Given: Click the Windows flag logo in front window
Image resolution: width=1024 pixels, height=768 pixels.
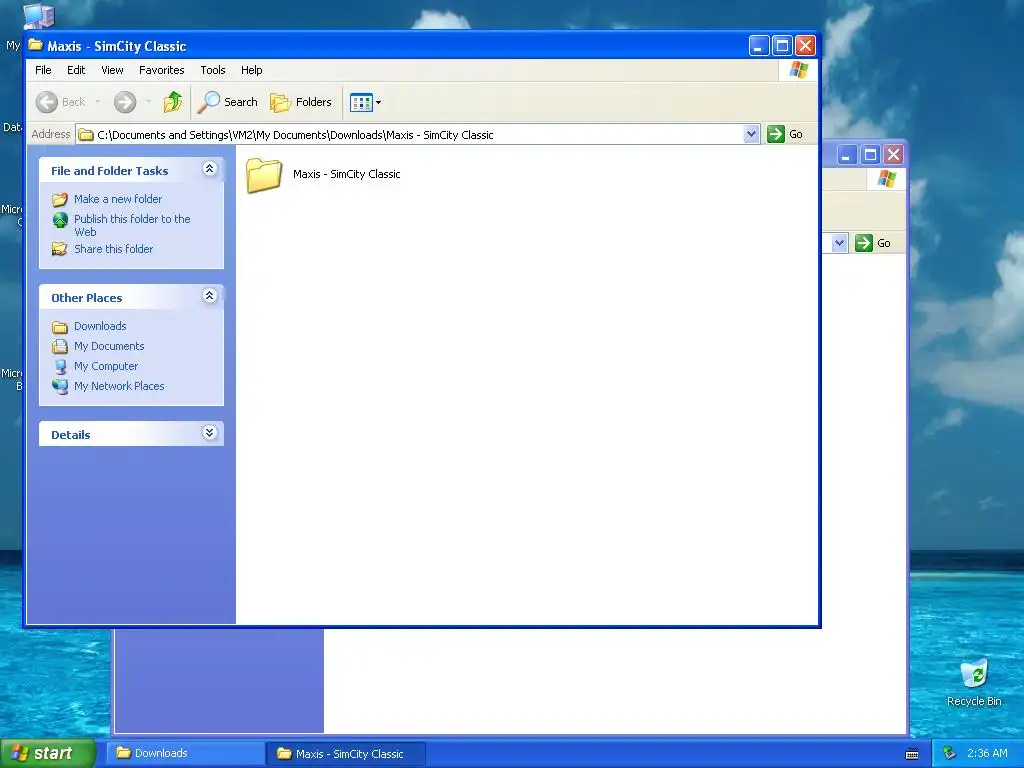Looking at the screenshot, I should click(798, 70).
